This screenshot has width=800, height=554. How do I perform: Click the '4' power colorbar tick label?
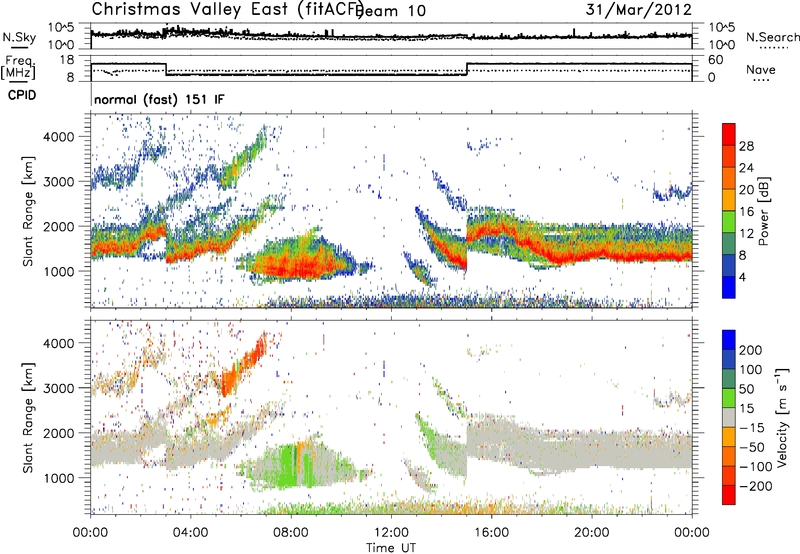click(x=742, y=277)
